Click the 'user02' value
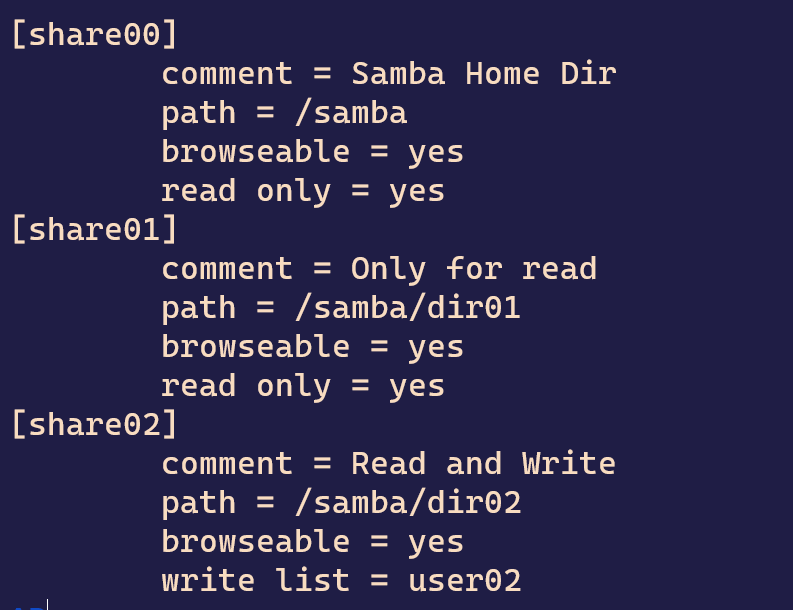 (464, 581)
